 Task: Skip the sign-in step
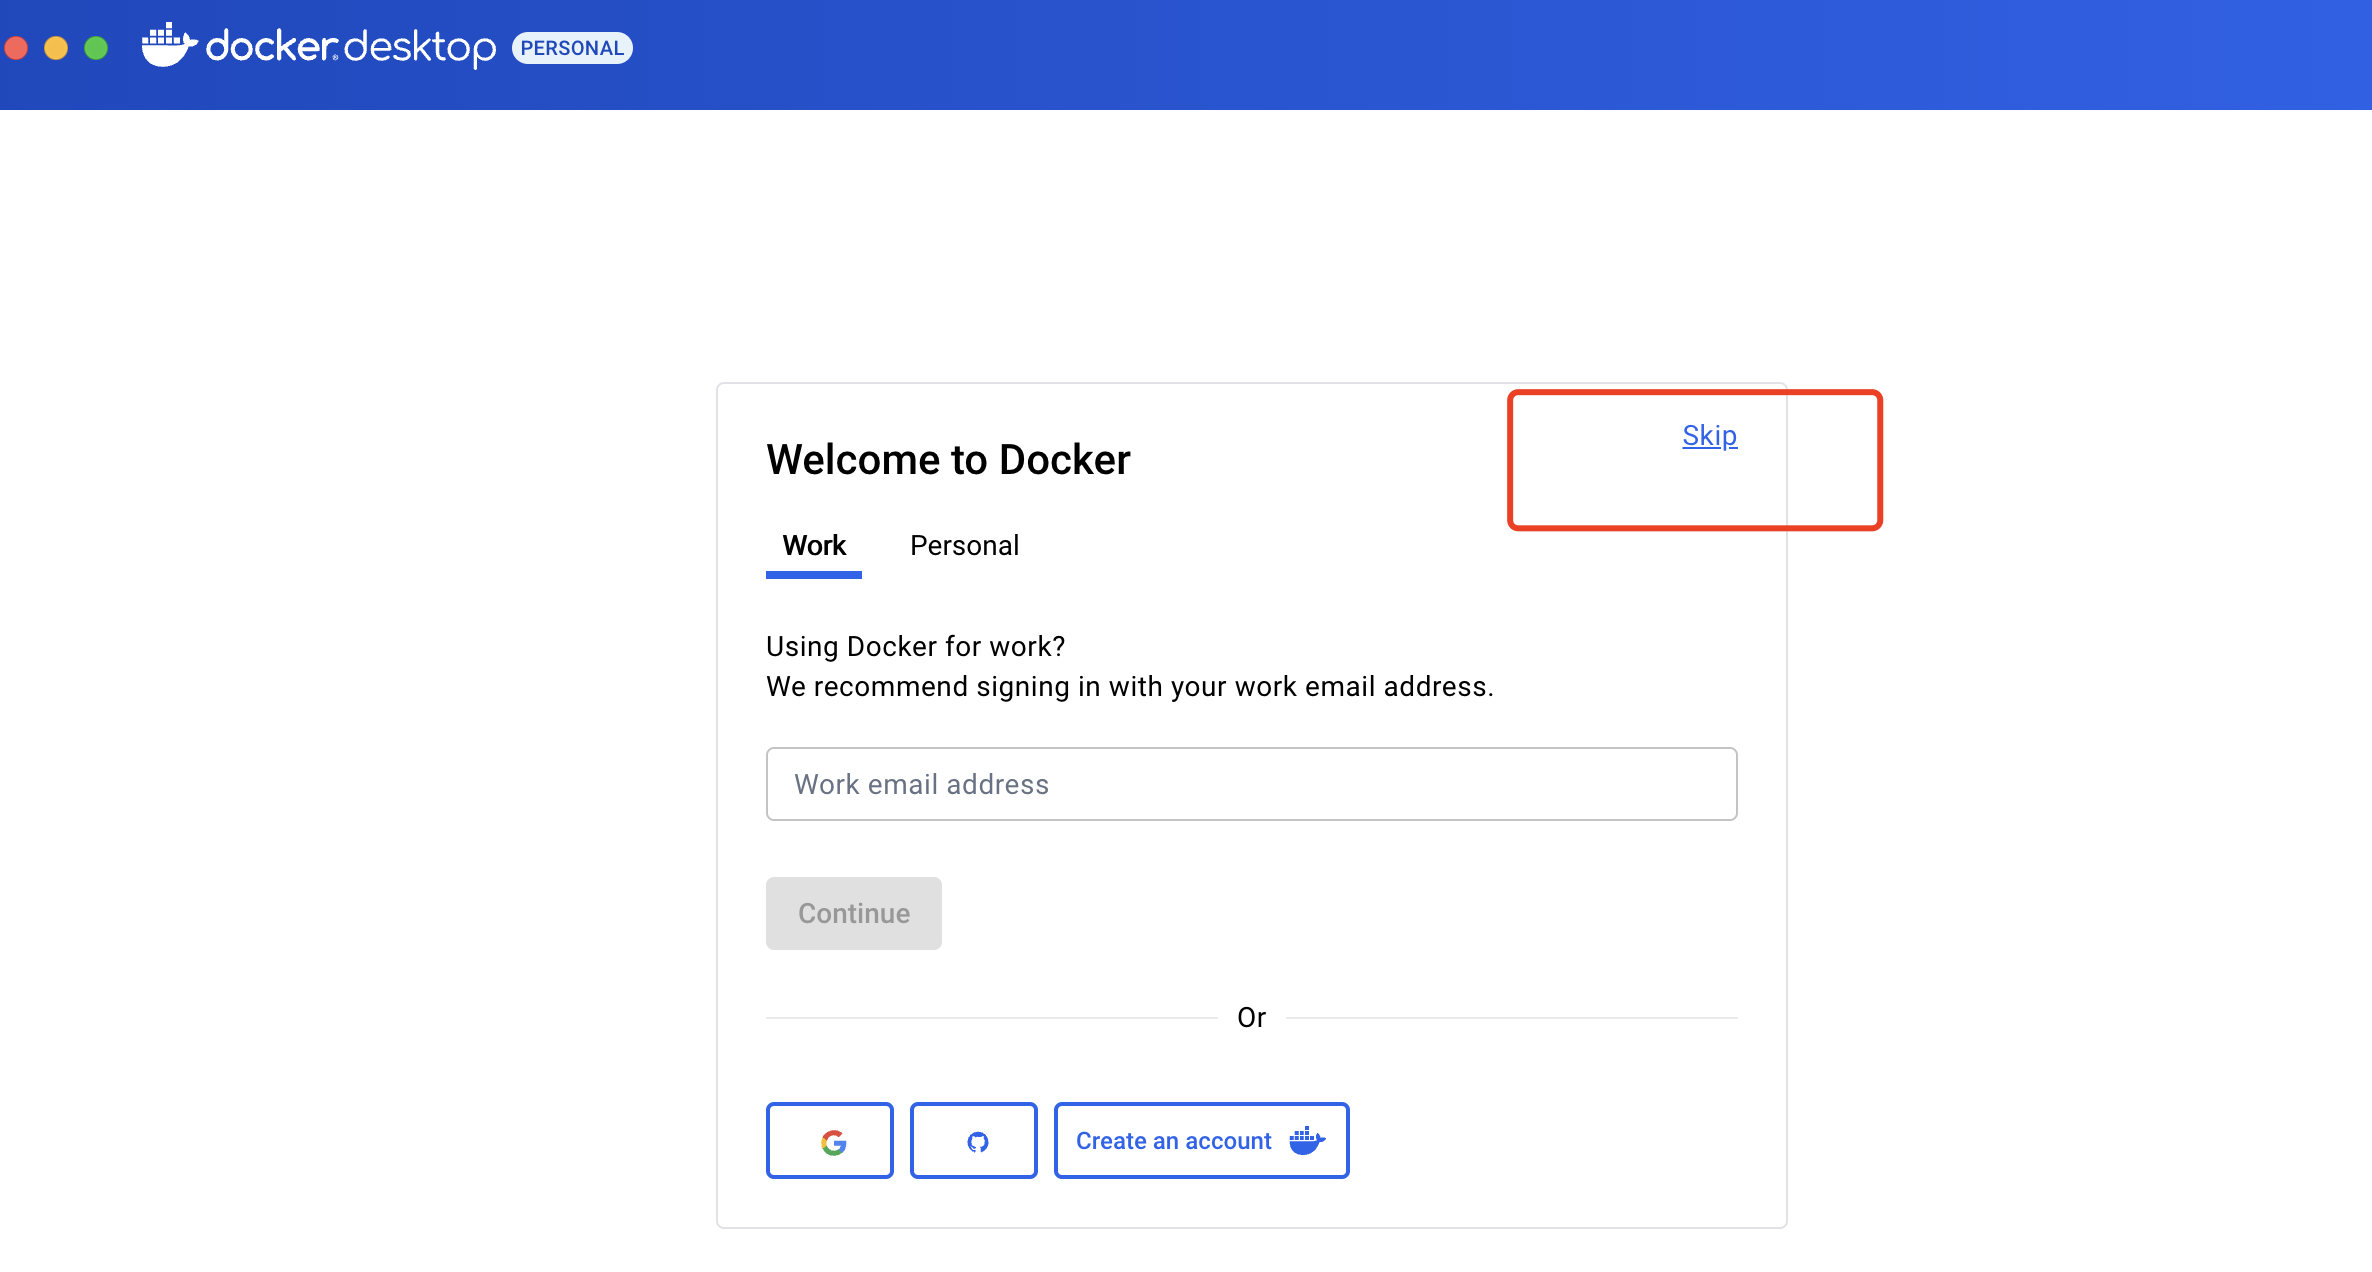click(1709, 436)
